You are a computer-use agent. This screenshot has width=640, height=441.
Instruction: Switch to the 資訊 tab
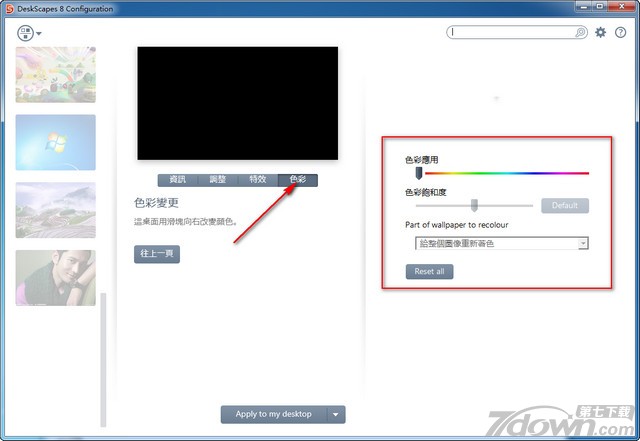pyautogui.click(x=178, y=180)
